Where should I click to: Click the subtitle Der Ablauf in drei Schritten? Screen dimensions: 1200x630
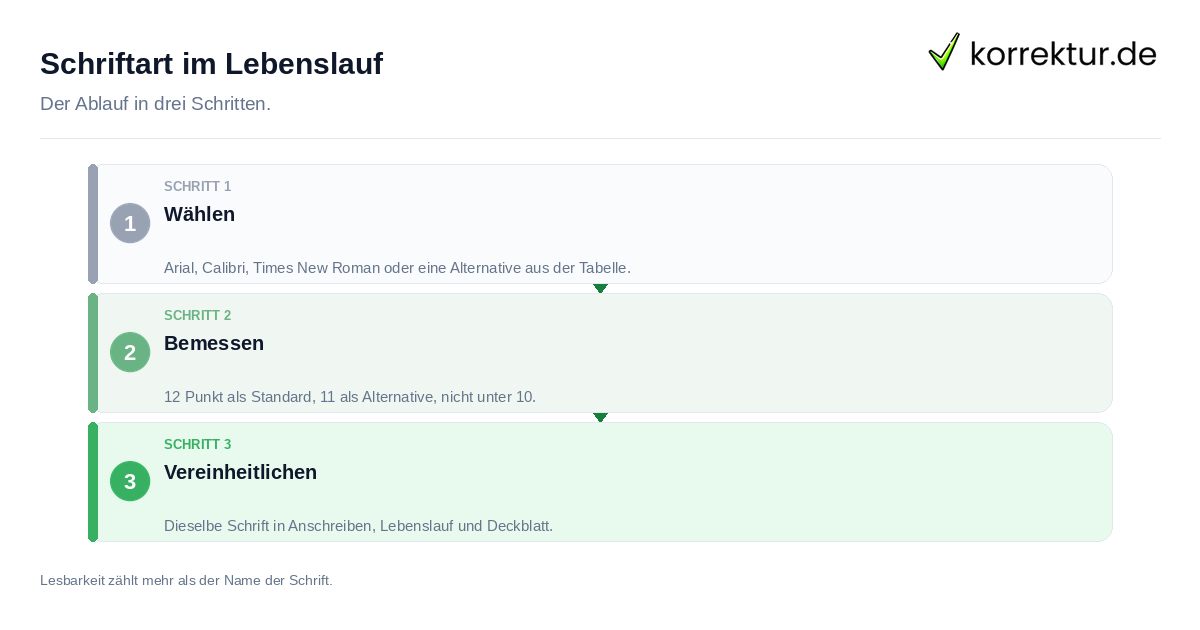coord(155,104)
